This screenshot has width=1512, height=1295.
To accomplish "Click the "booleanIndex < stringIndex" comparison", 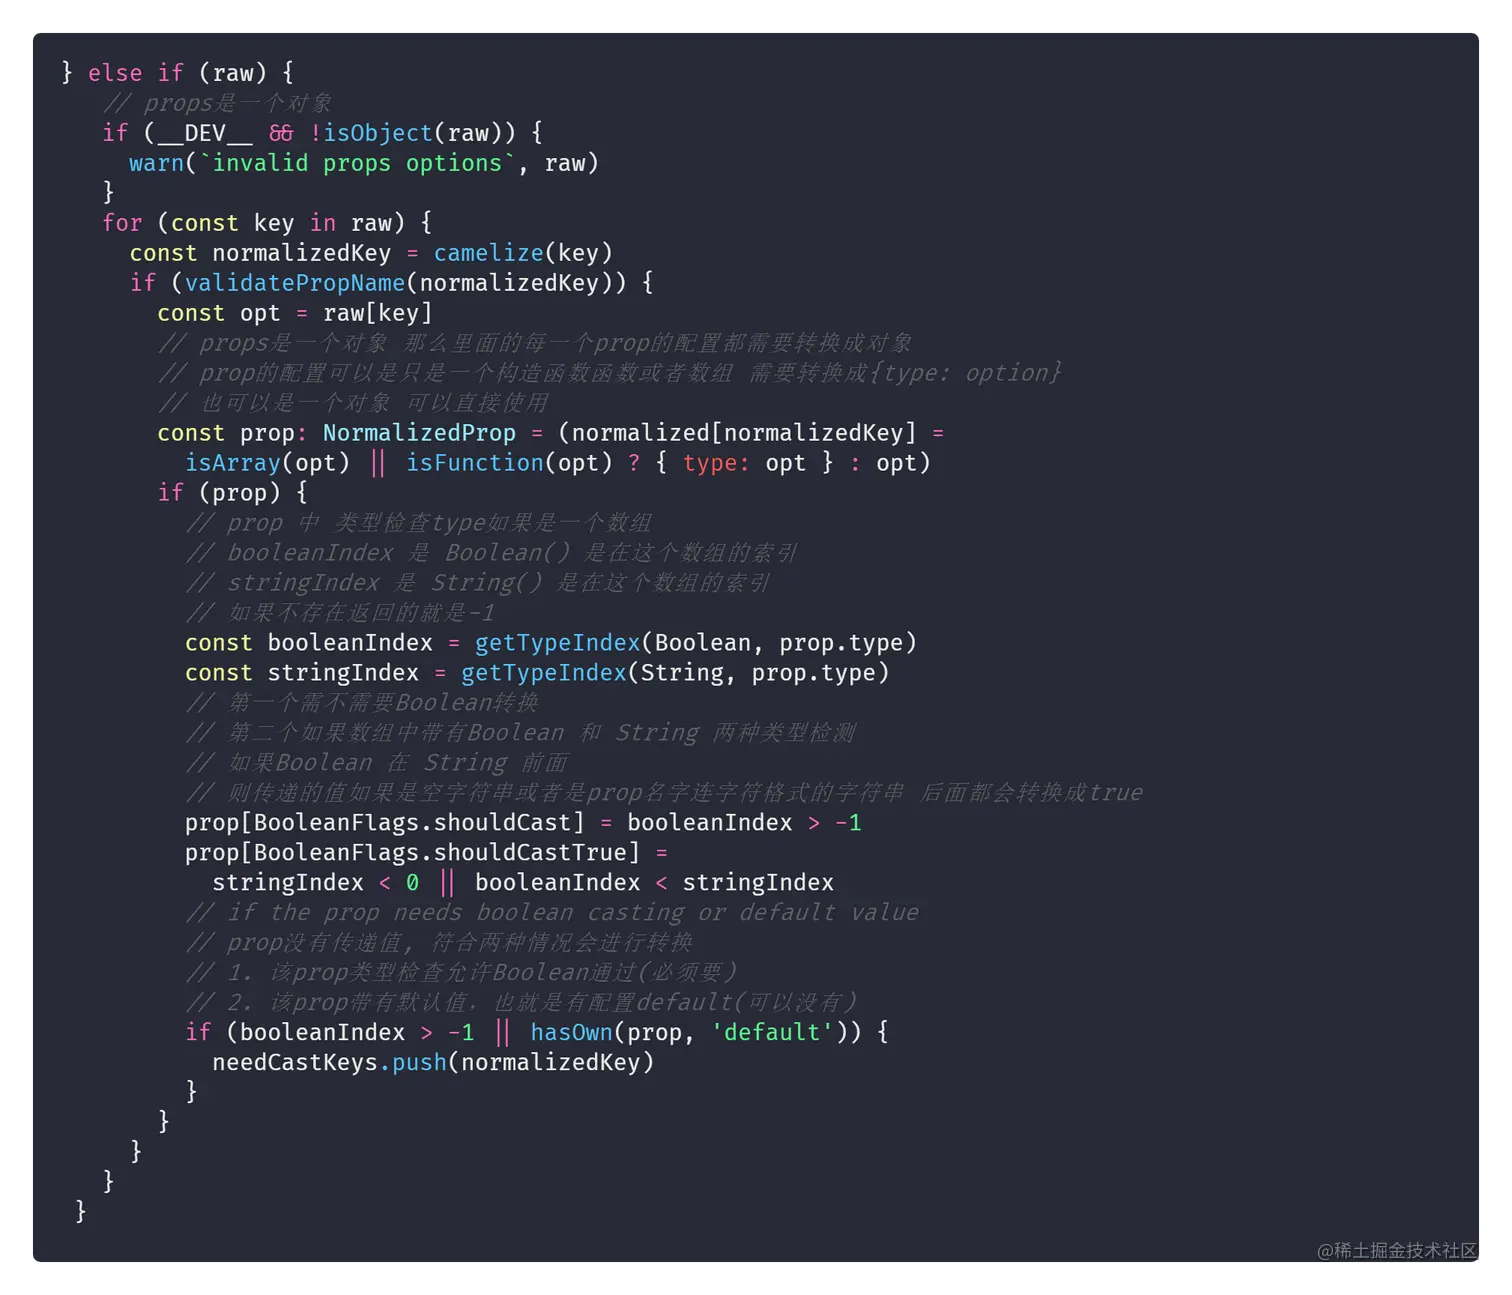I will [x=654, y=883].
